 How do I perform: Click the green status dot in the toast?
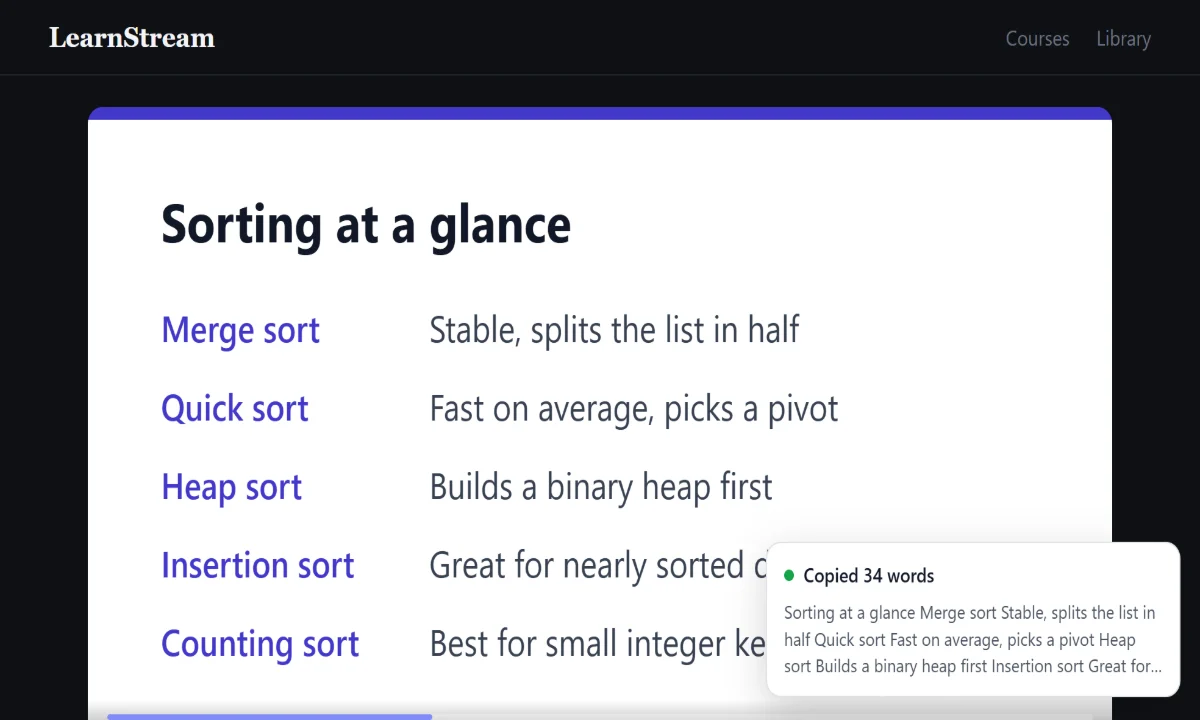click(x=789, y=576)
